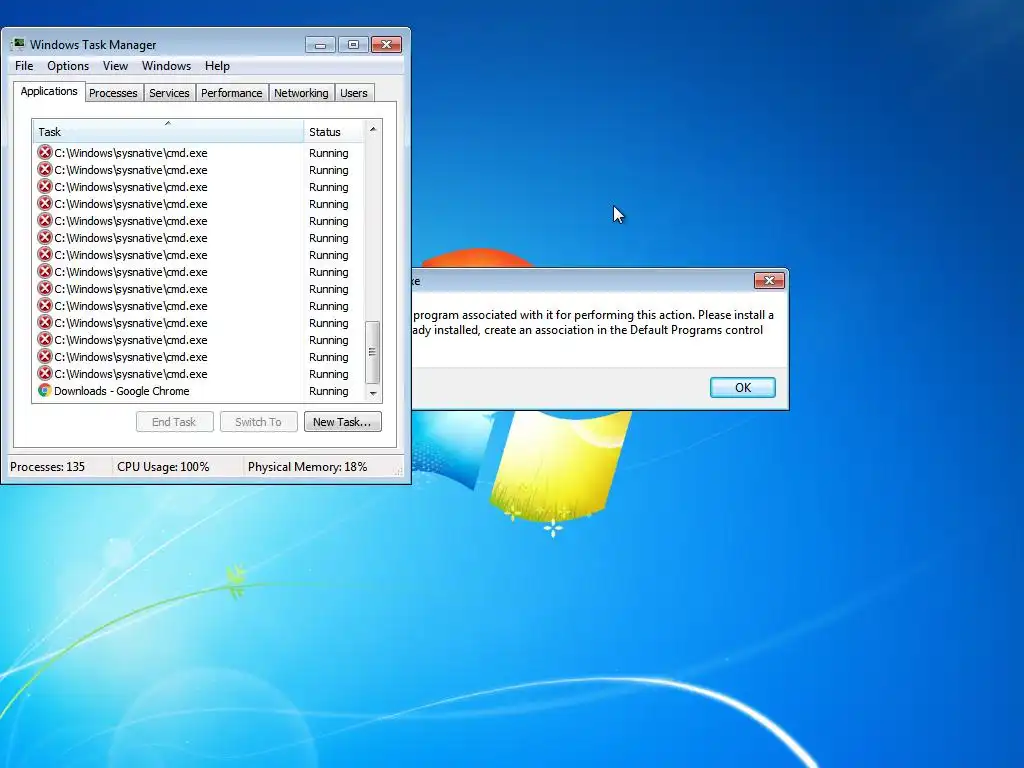Click the Task Manager title bar icon
Viewport: 1024px width, 768px height.
(x=18, y=44)
